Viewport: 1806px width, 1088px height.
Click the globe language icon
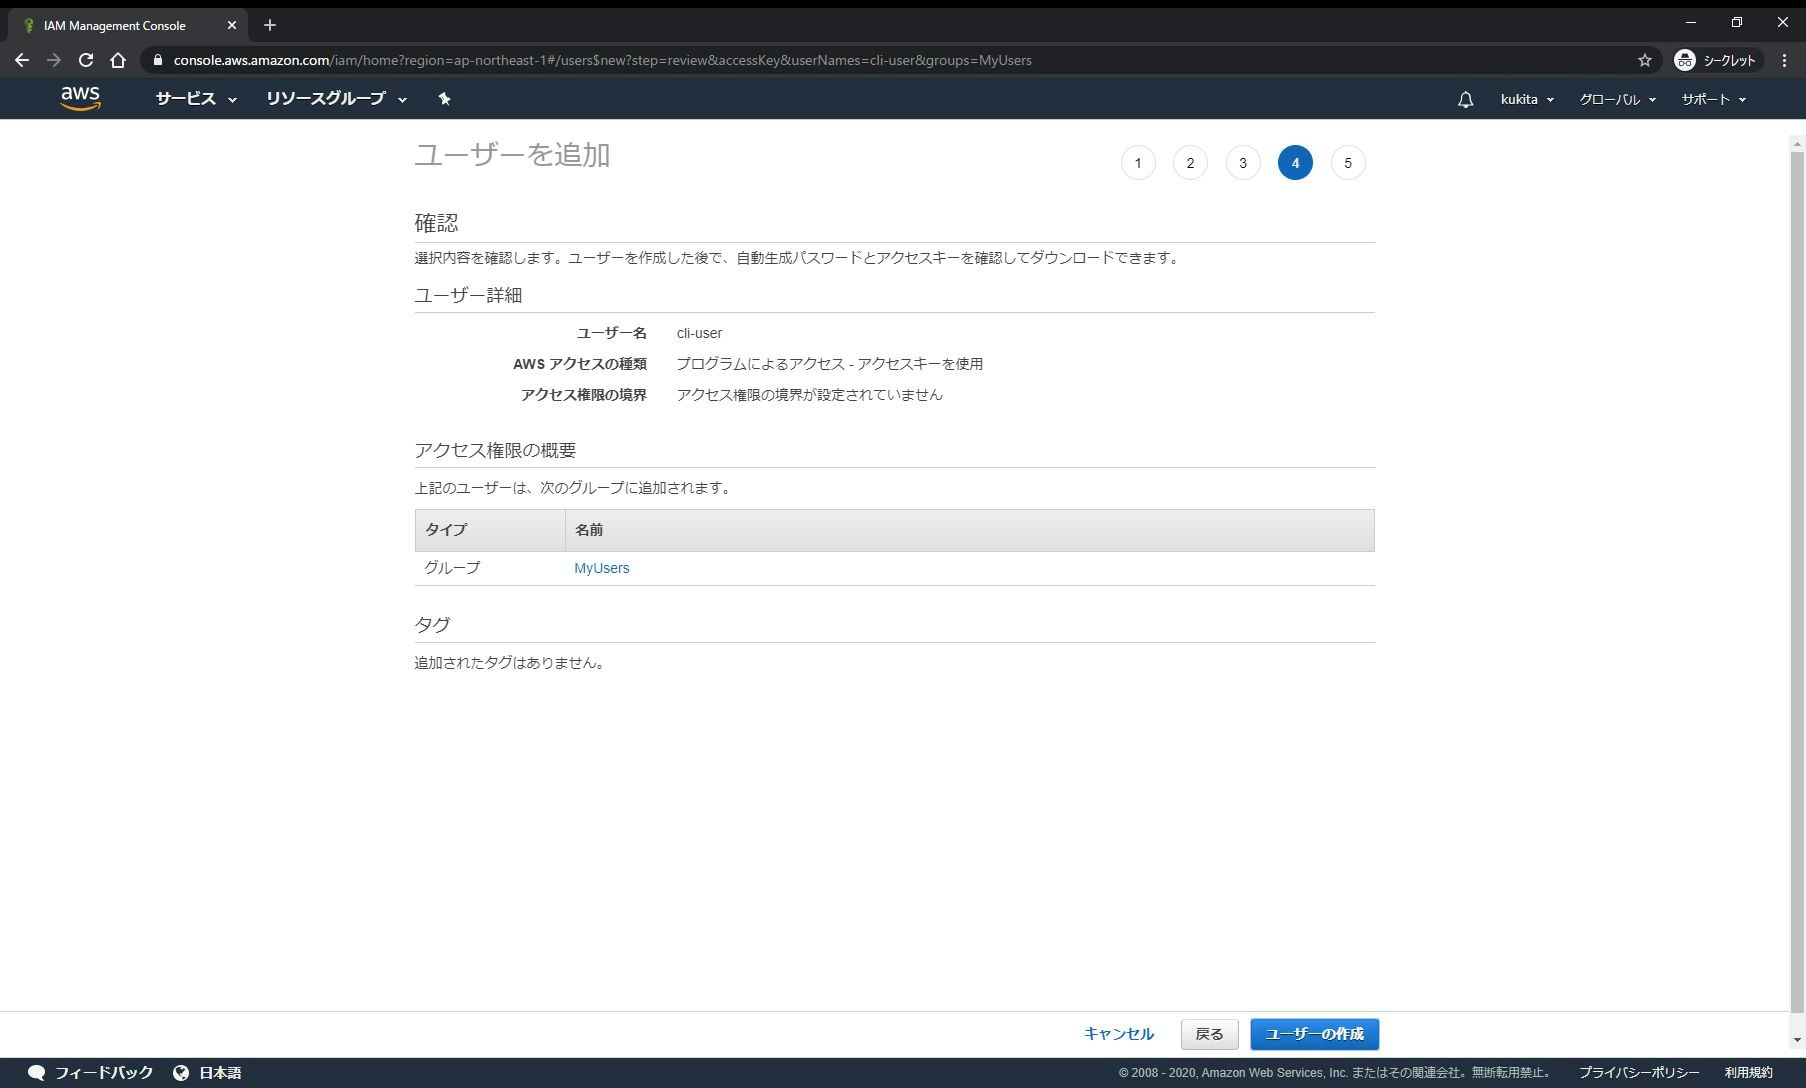[181, 1072]
